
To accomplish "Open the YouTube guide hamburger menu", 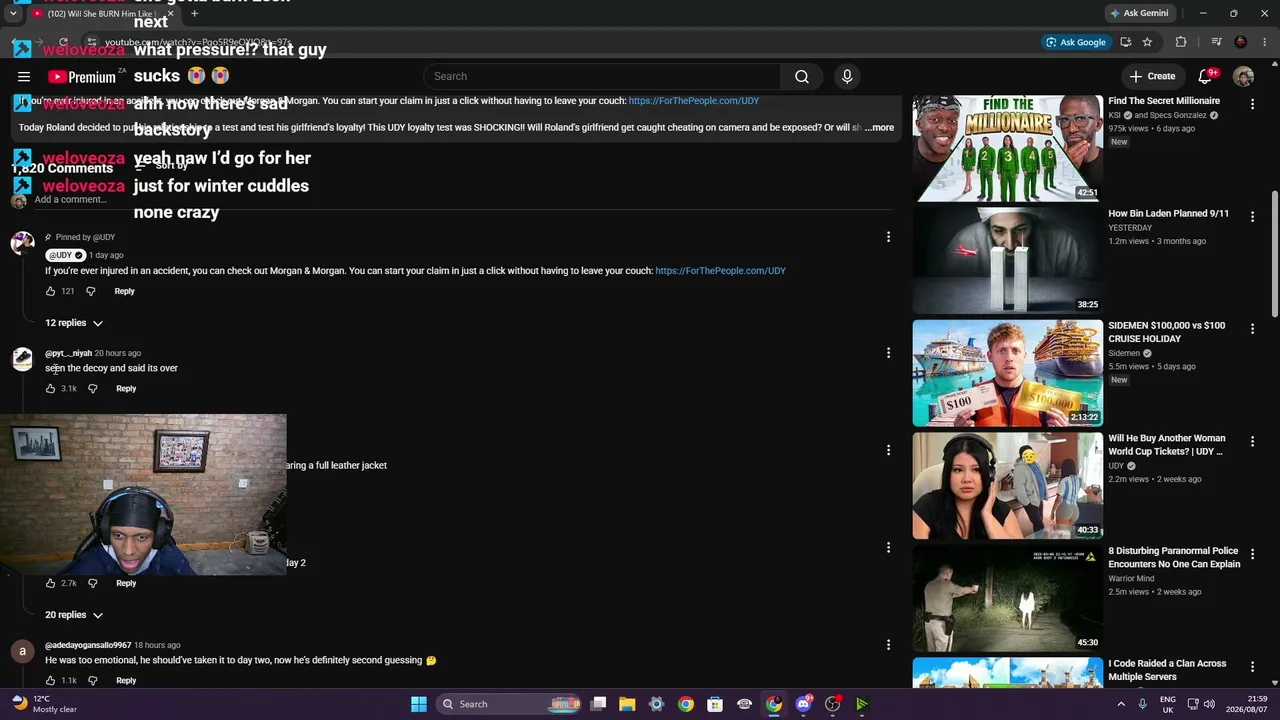I will tap(24, 77).
